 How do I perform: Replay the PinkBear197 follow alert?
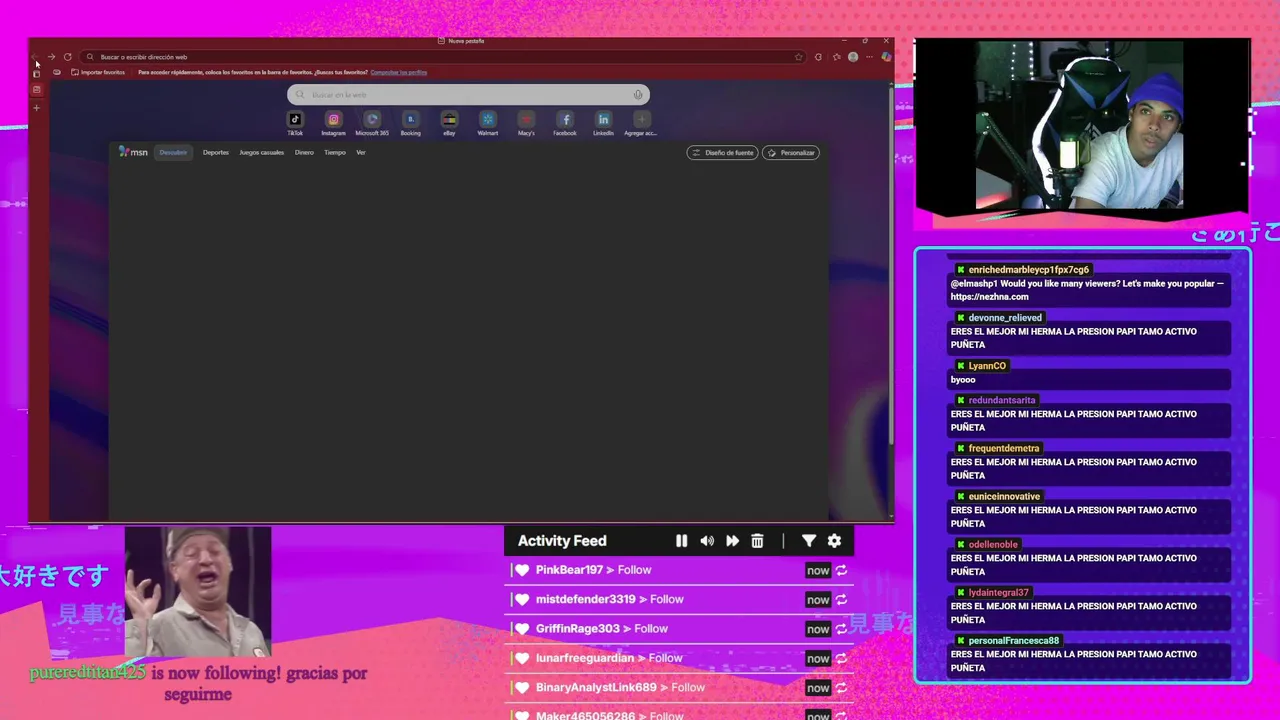[841, 570]
